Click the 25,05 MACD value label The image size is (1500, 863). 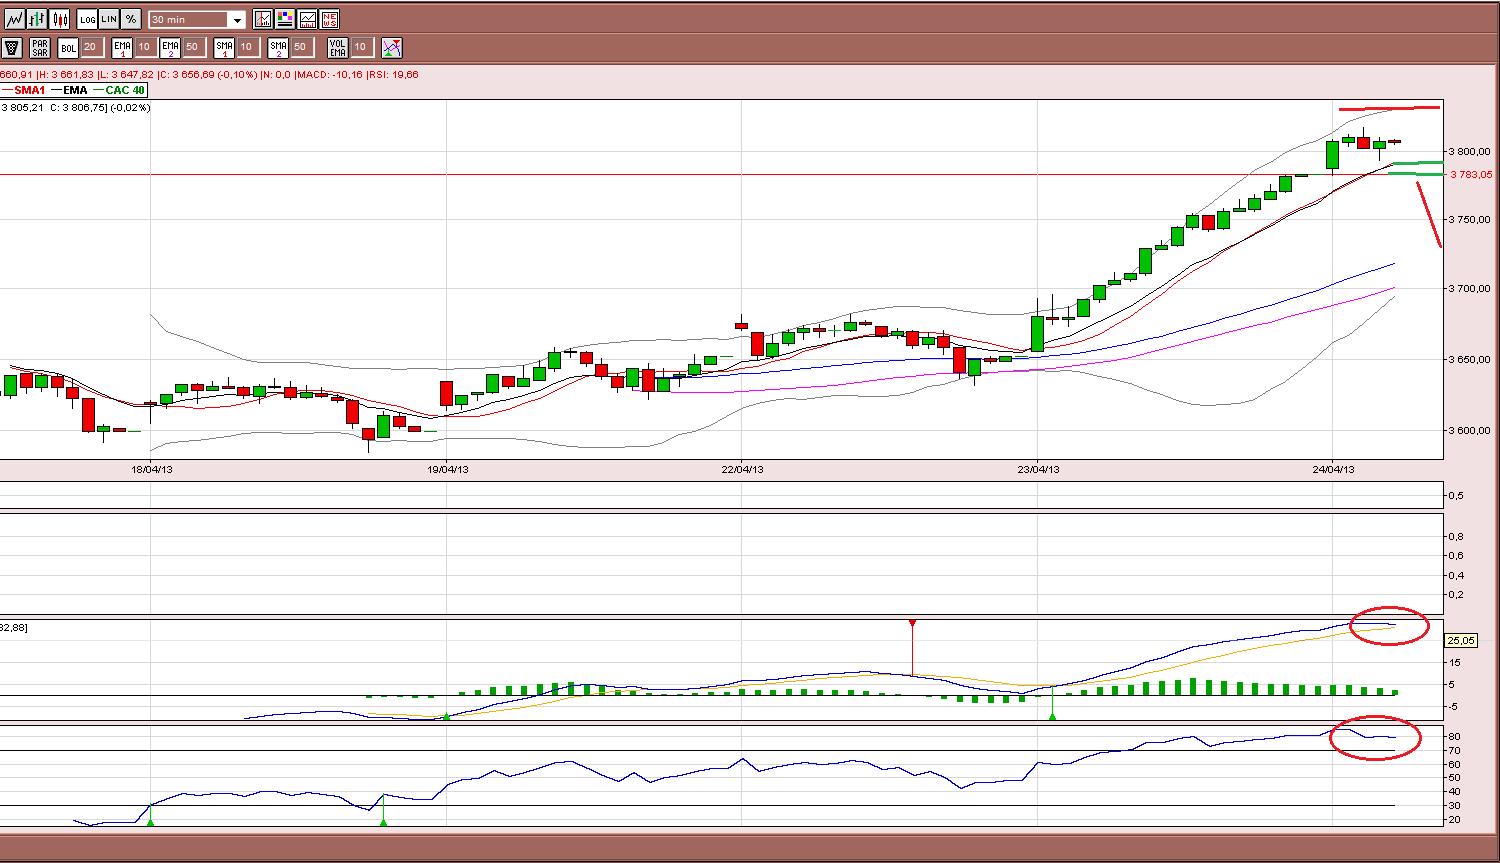[1462, 640]
